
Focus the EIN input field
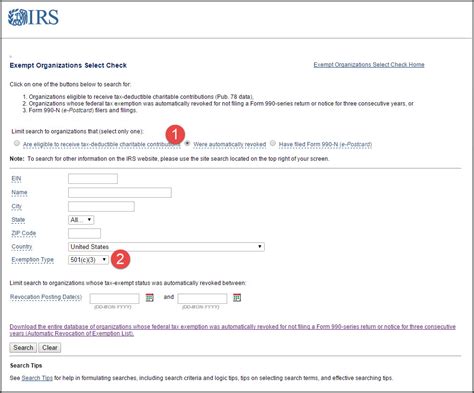click(93, 179)
